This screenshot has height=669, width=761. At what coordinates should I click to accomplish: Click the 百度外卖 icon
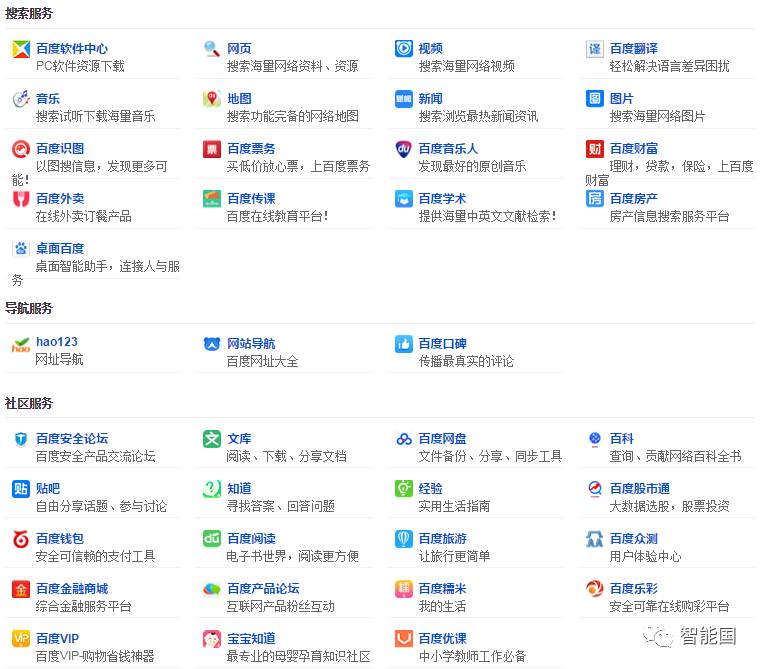tap(21, 199)
